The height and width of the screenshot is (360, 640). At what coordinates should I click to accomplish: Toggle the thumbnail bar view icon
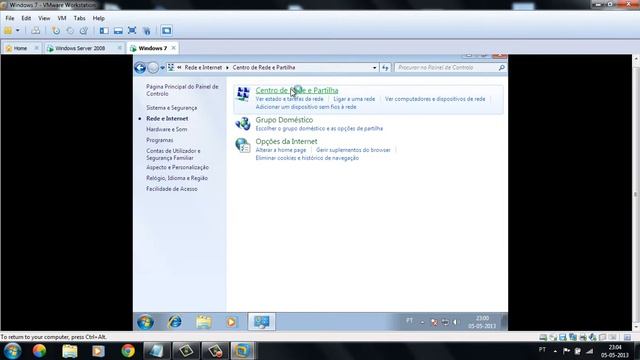[x=118, y=31]
